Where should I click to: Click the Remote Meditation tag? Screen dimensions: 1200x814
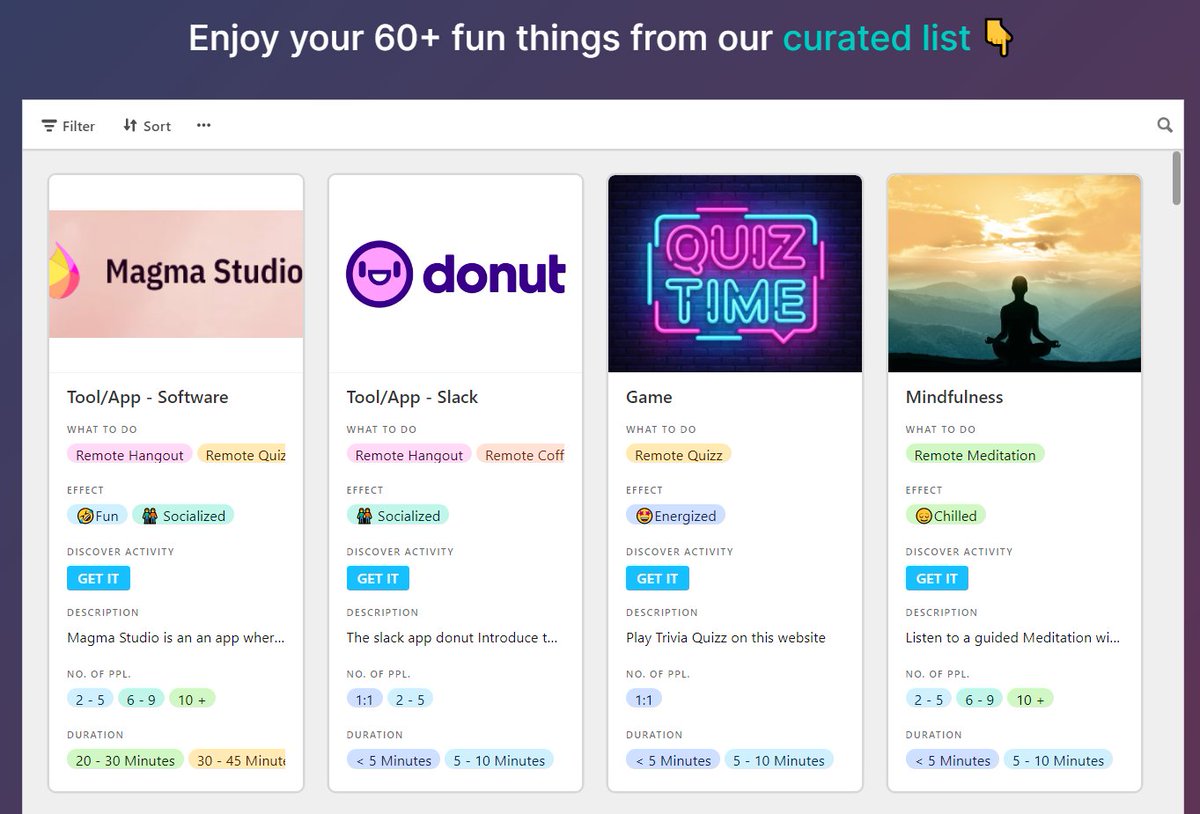[975, 455]
